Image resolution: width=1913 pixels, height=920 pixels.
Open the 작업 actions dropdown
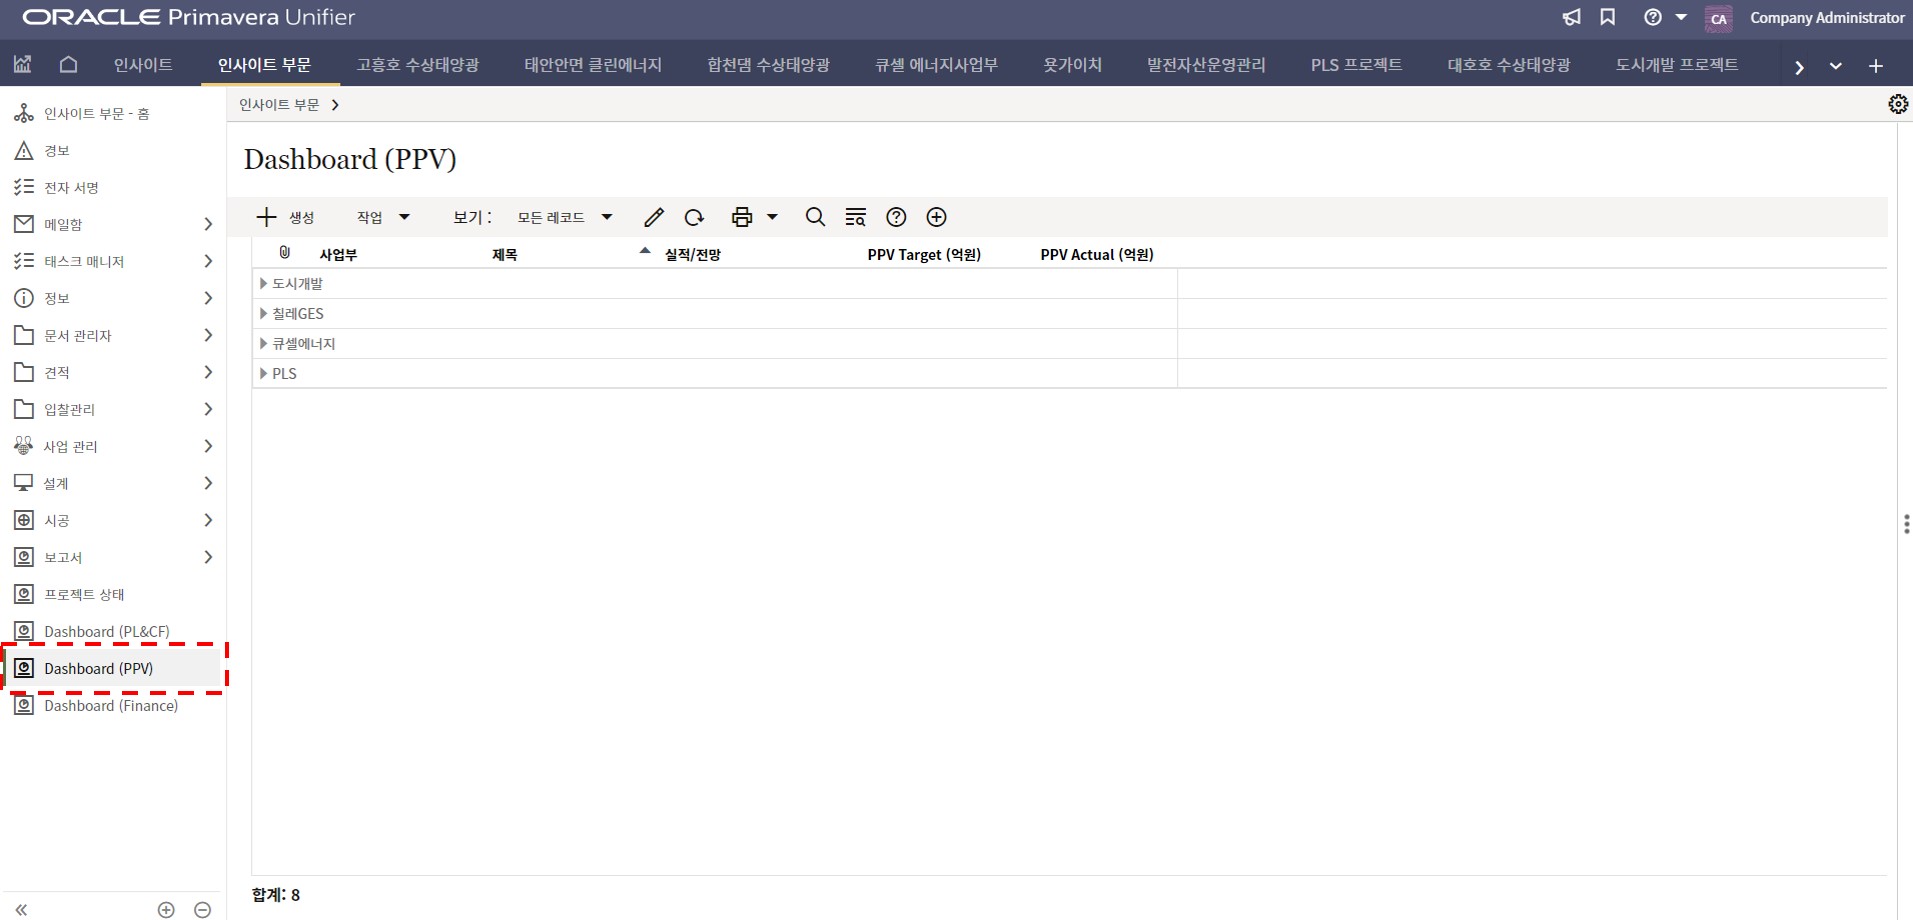point(383,217)
